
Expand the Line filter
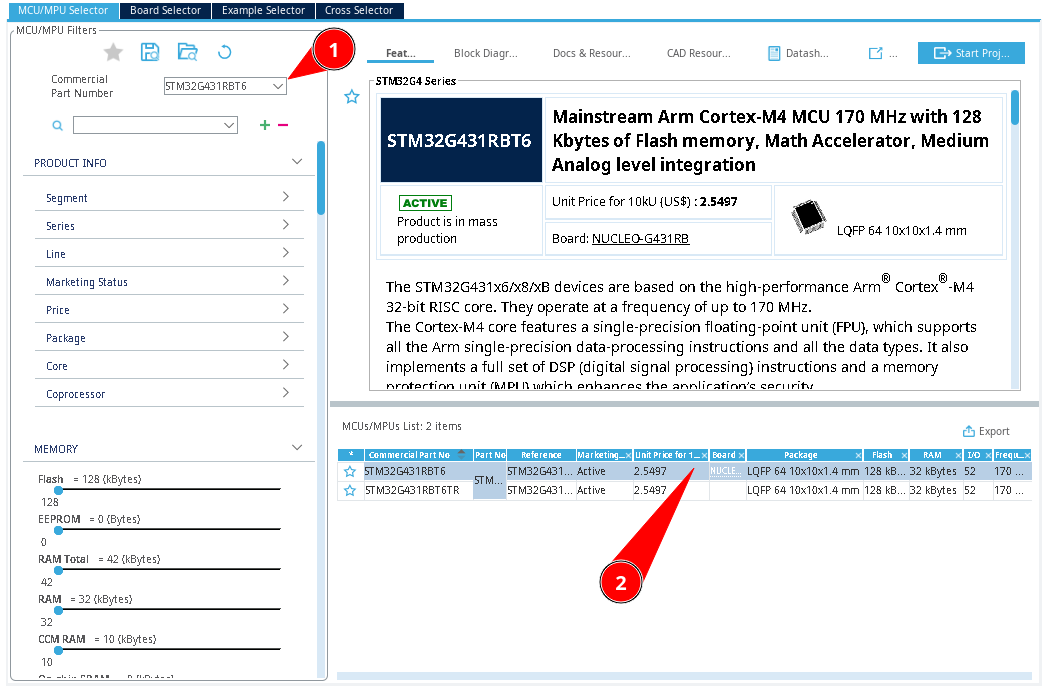pos(286,253)
